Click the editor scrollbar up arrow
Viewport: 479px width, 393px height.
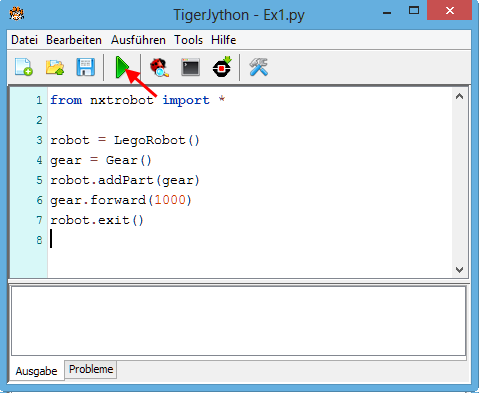[460, 97]
